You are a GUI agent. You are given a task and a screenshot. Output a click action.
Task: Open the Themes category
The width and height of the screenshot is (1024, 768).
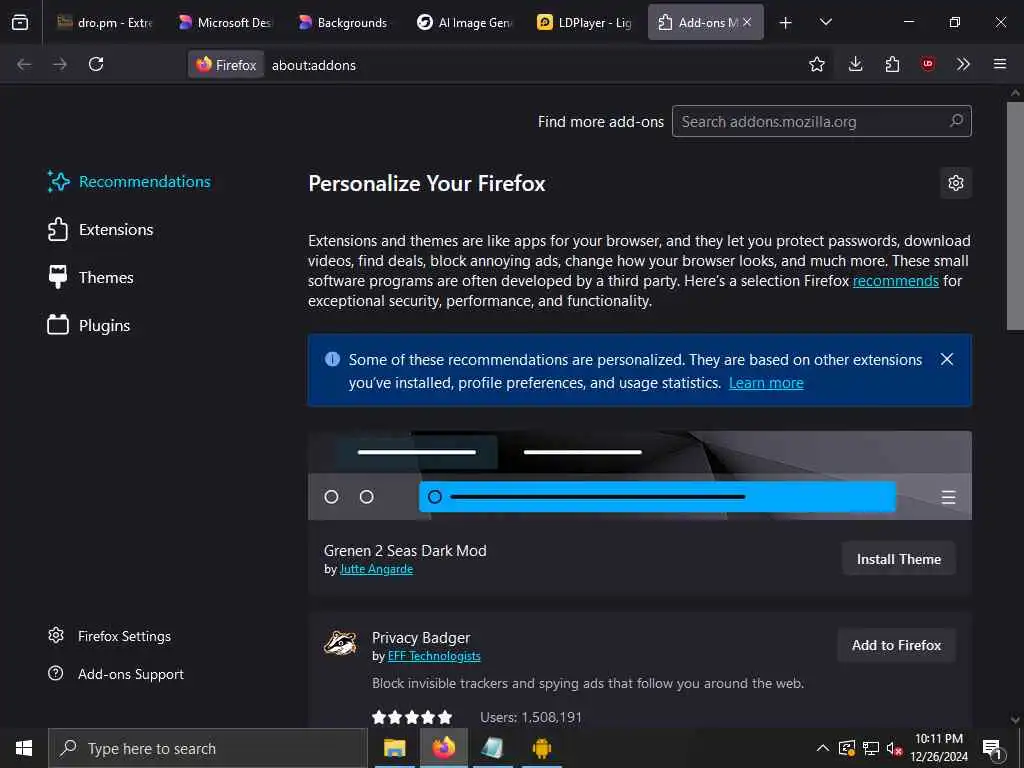click(90, 278)
